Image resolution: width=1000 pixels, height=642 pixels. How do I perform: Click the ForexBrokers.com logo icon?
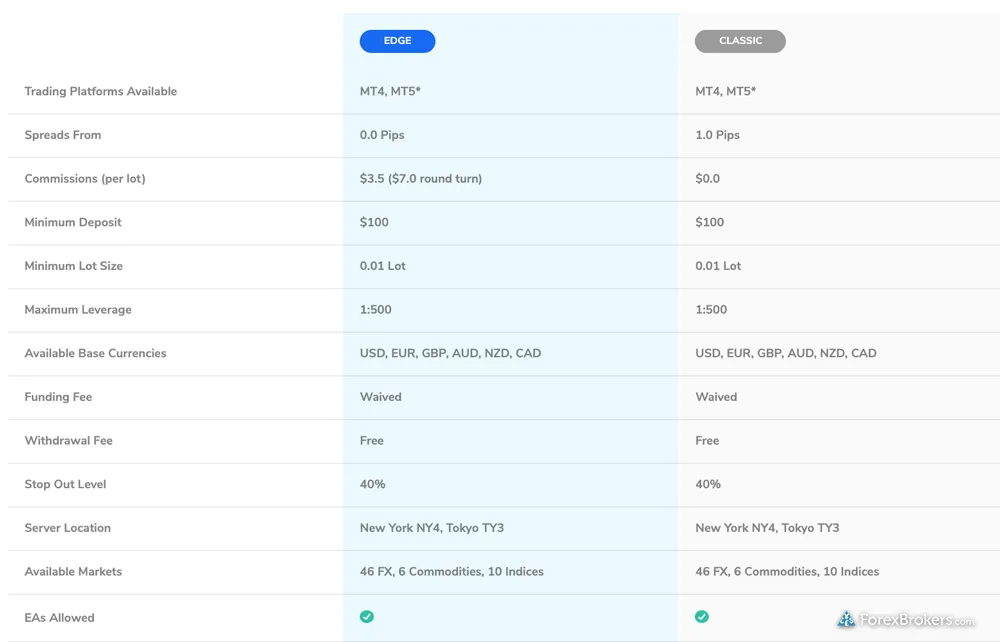[846, 620]
